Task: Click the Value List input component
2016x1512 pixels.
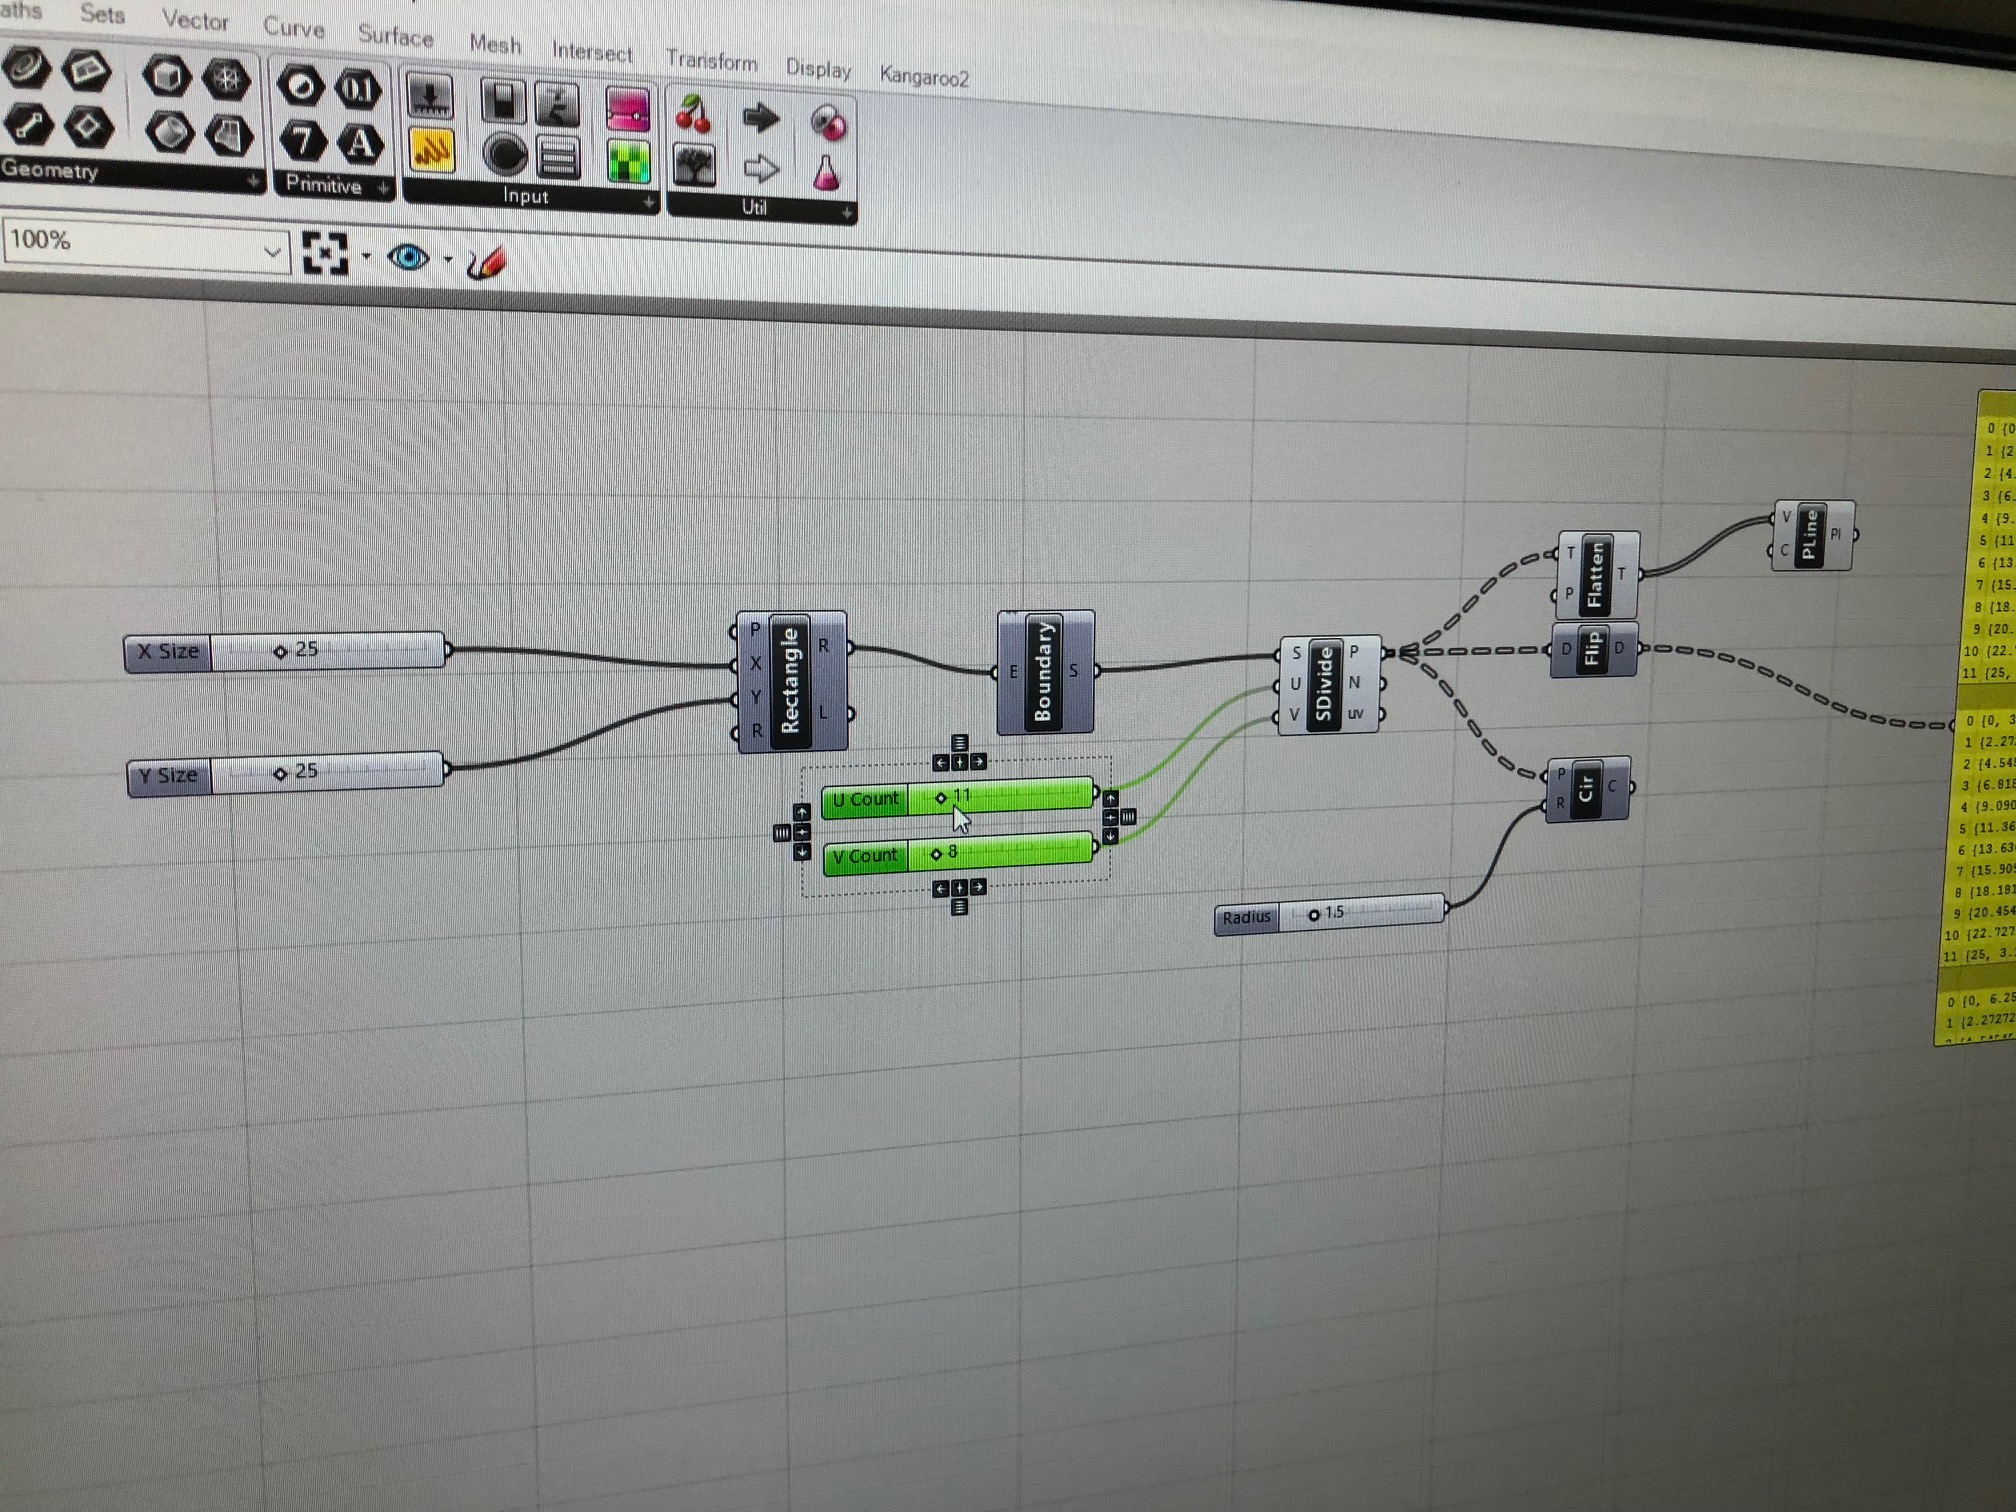Action: coord(558,158)
